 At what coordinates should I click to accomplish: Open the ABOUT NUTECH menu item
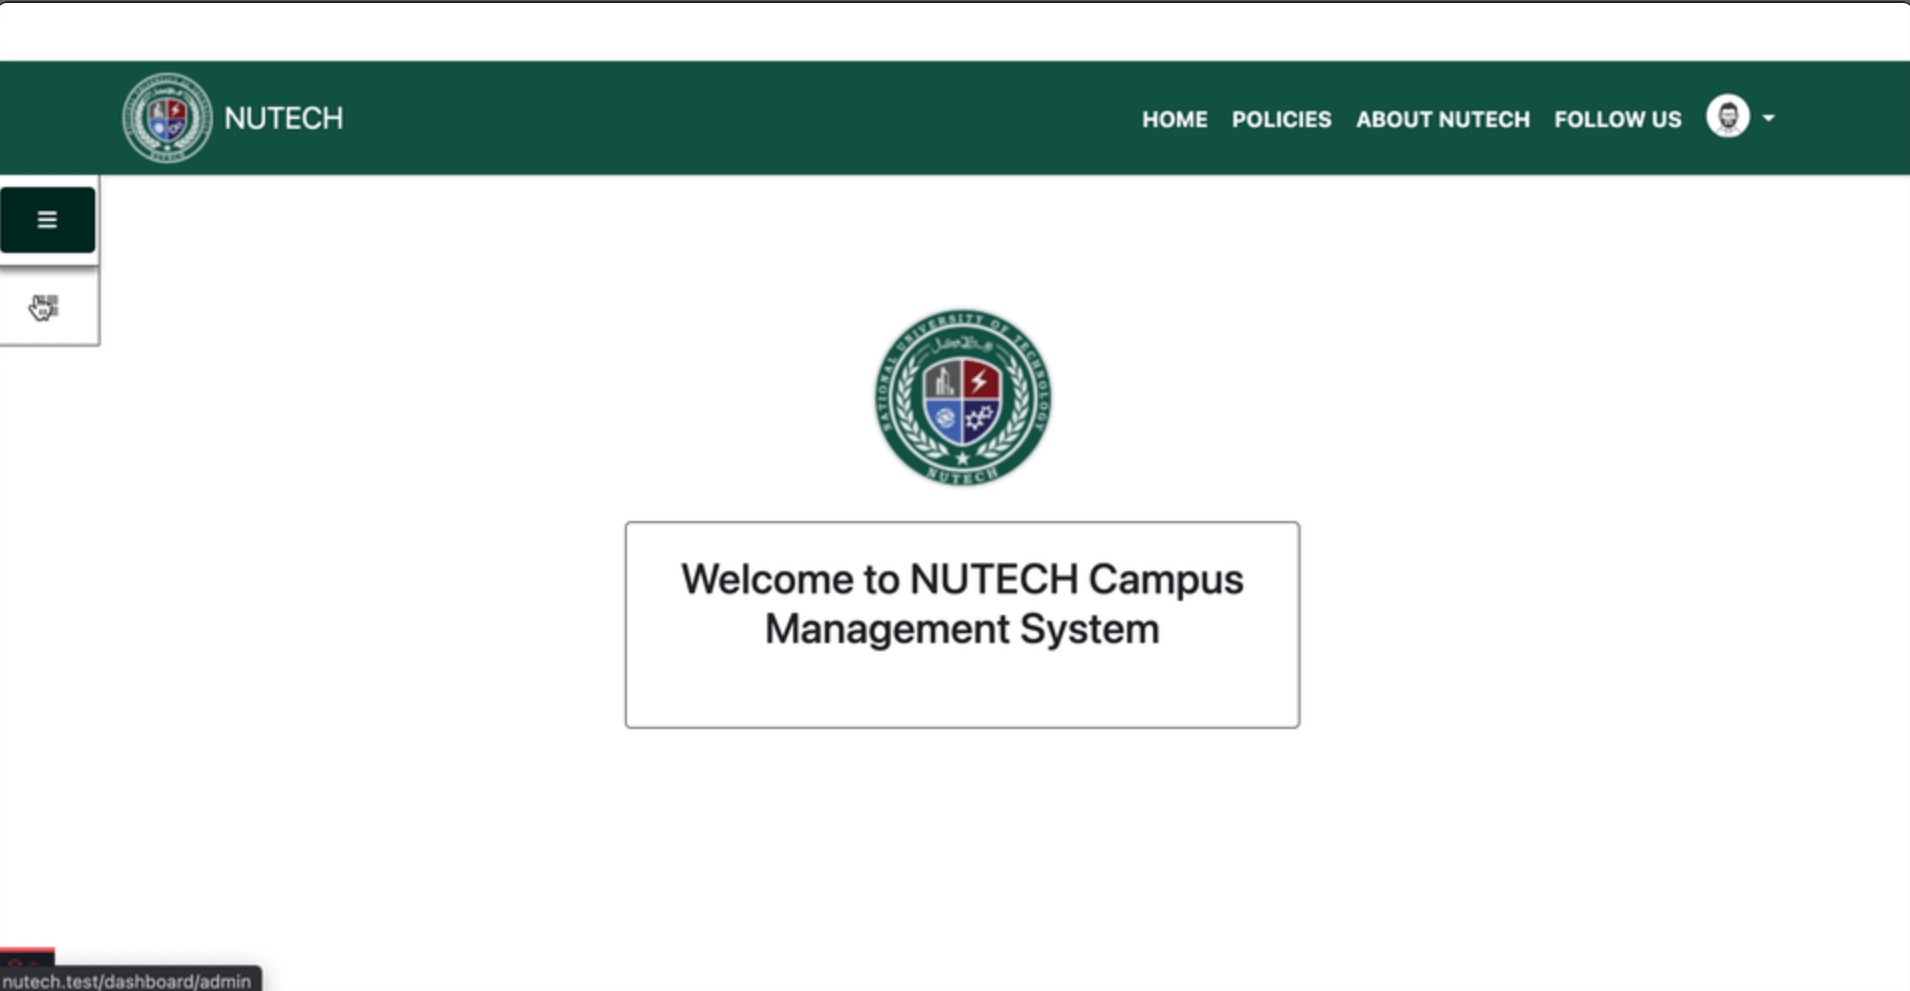coord(1442,119)
